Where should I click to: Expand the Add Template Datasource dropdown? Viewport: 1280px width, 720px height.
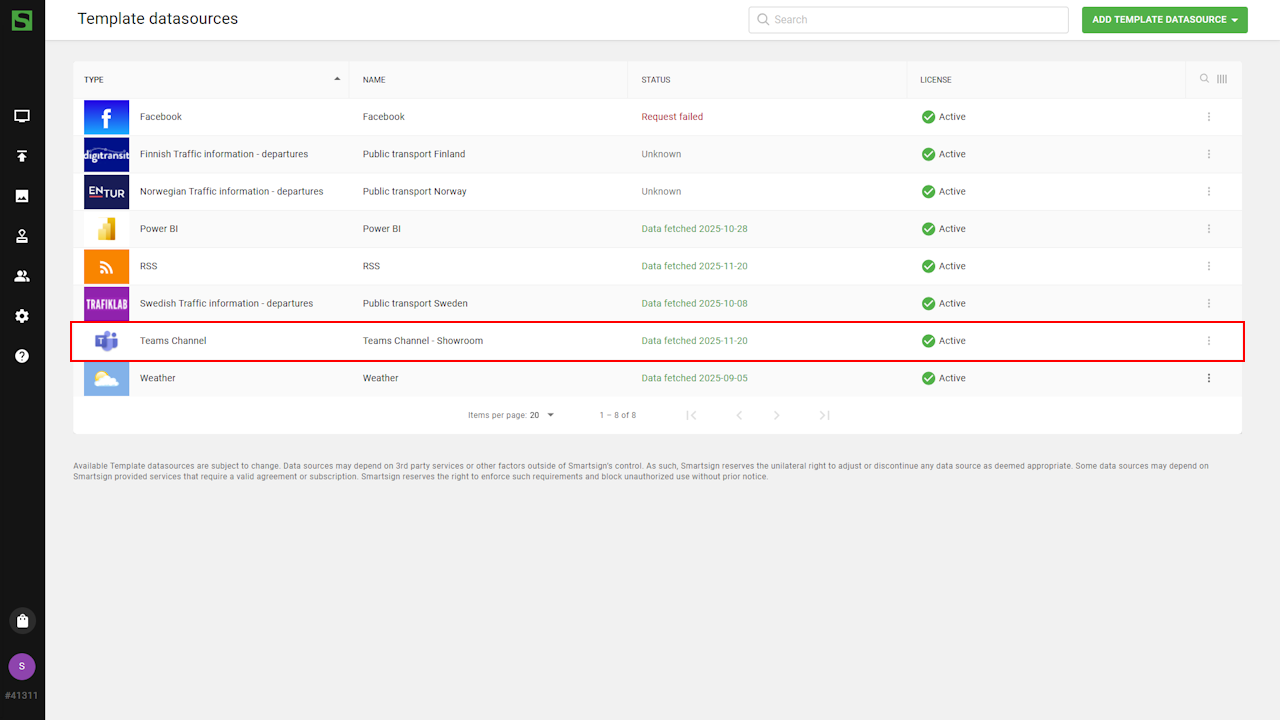1164,20
